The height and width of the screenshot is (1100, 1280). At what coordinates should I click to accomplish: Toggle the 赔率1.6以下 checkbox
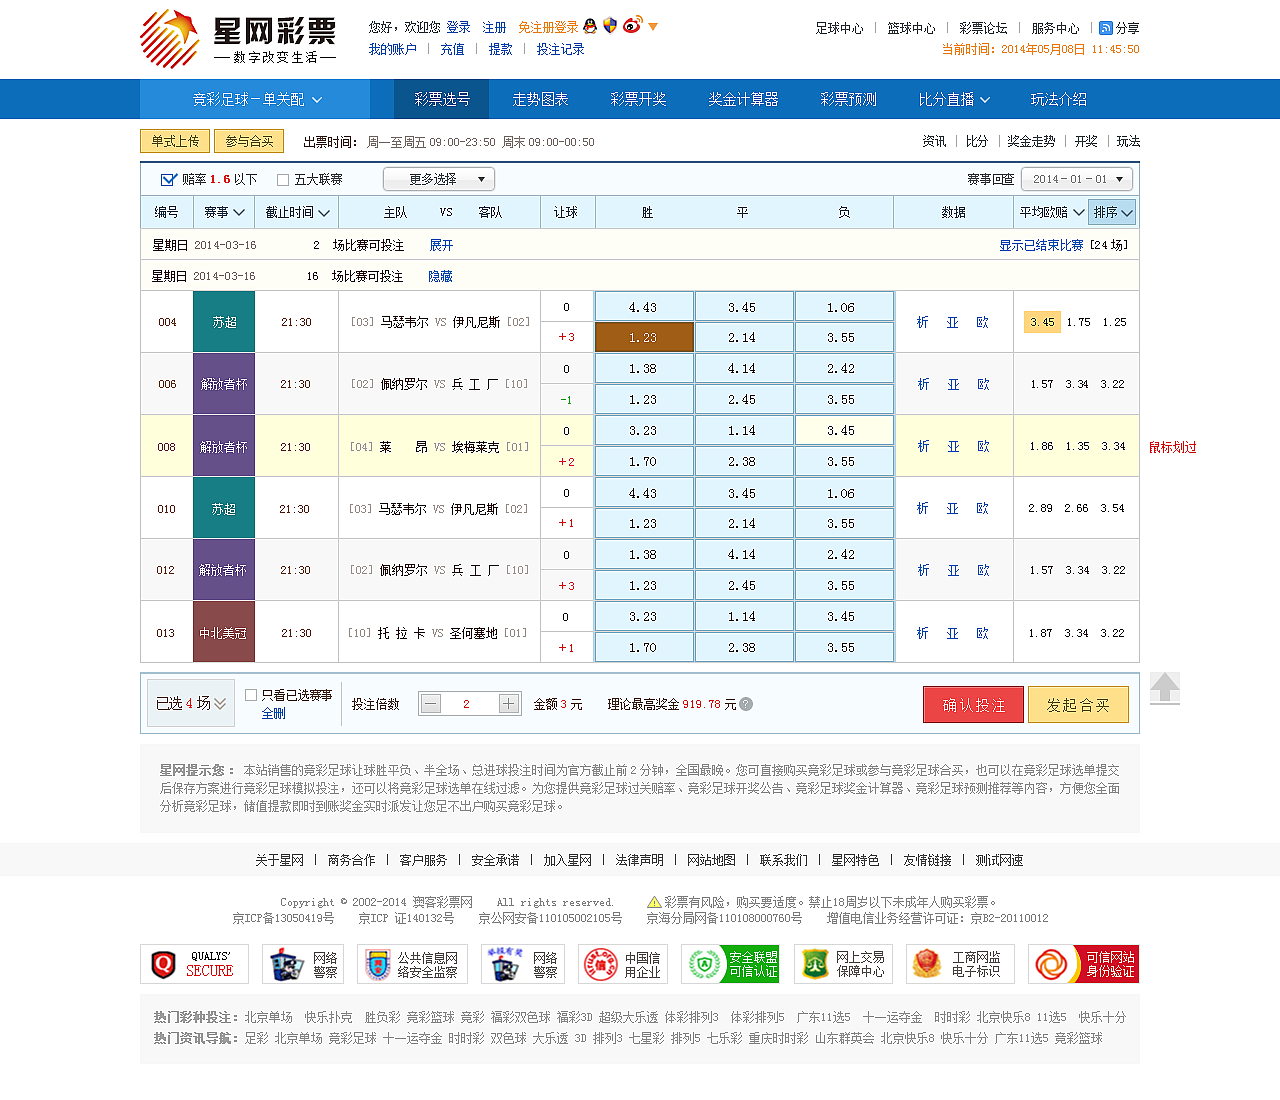(x=168, y=179)
